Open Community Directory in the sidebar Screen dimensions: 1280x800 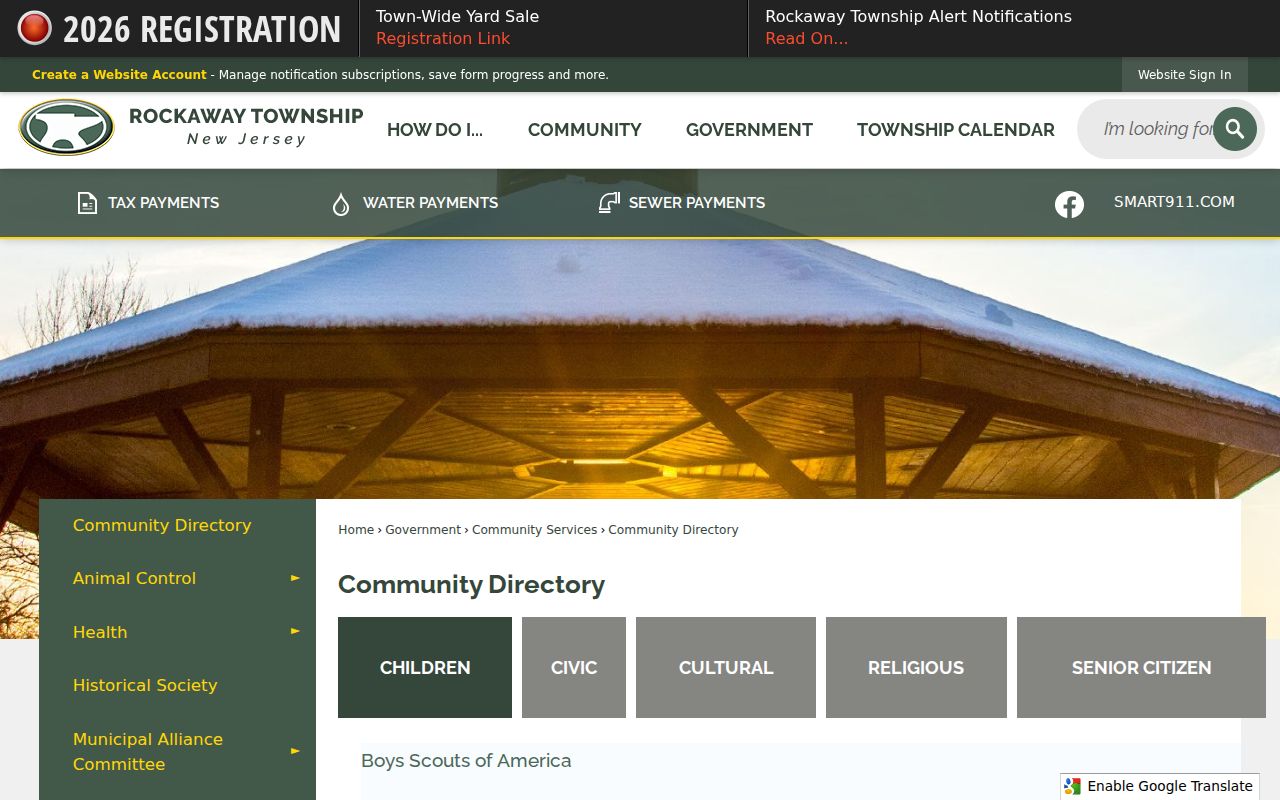(162, 525)
